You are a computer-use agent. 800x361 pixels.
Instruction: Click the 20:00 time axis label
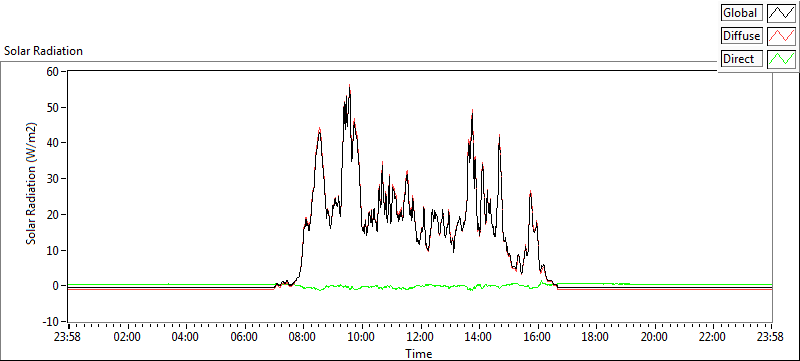point(655,337)
